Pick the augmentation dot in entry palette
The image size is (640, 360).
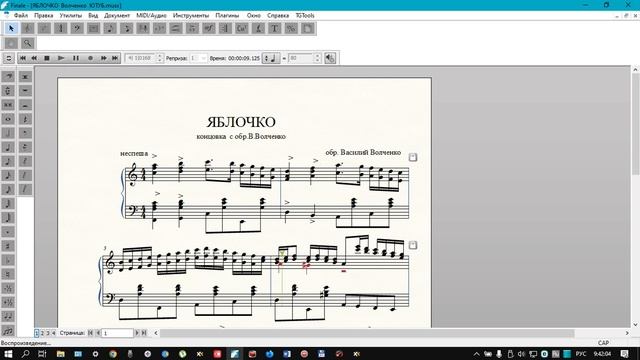click(8, 232)
